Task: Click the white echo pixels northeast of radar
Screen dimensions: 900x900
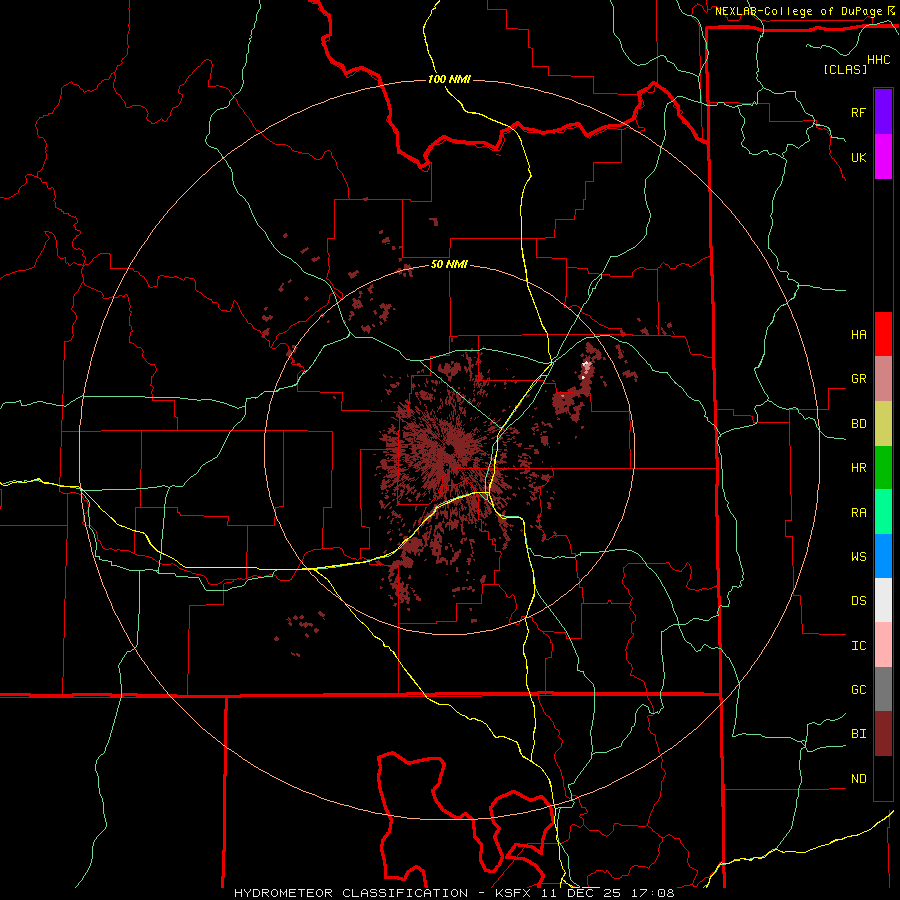Action: [585, 370]
